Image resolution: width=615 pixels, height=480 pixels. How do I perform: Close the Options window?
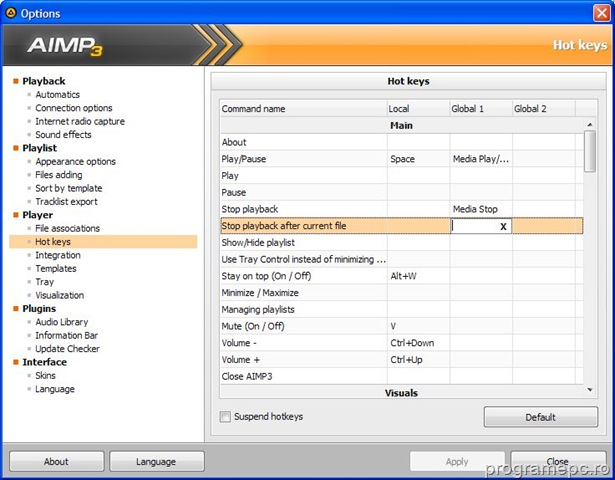pos(601,13)
